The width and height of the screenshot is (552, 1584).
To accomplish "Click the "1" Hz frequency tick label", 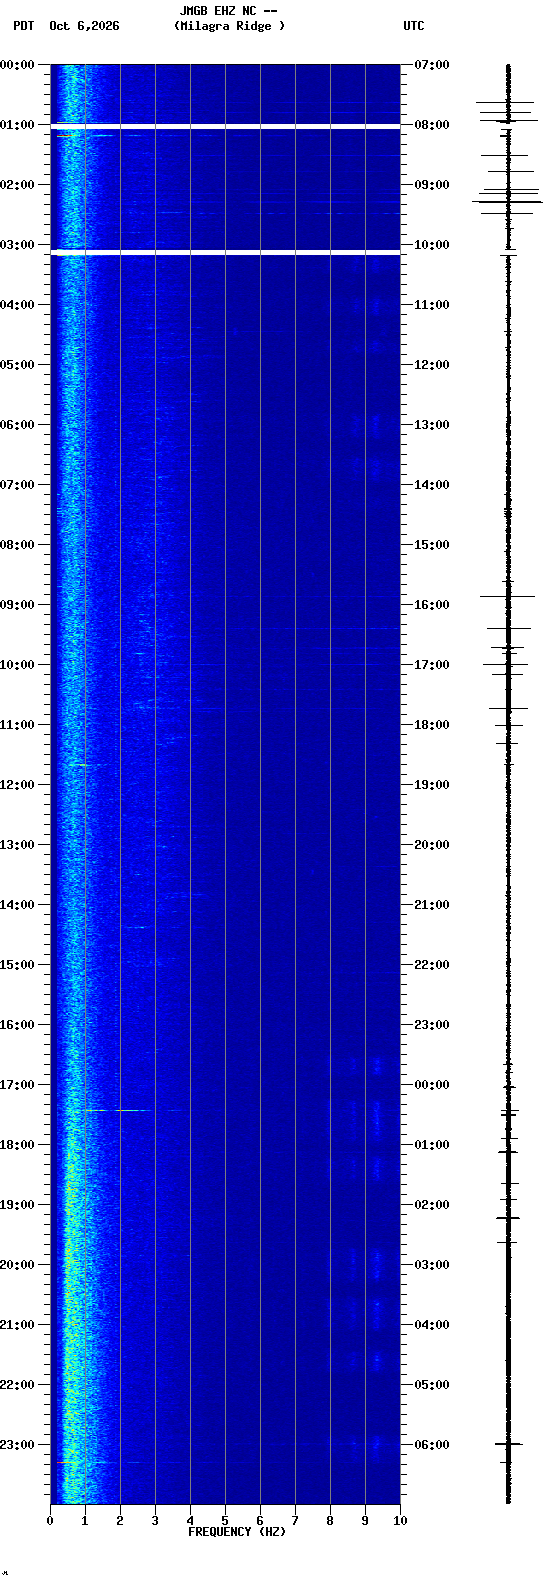I will 85,1521.
